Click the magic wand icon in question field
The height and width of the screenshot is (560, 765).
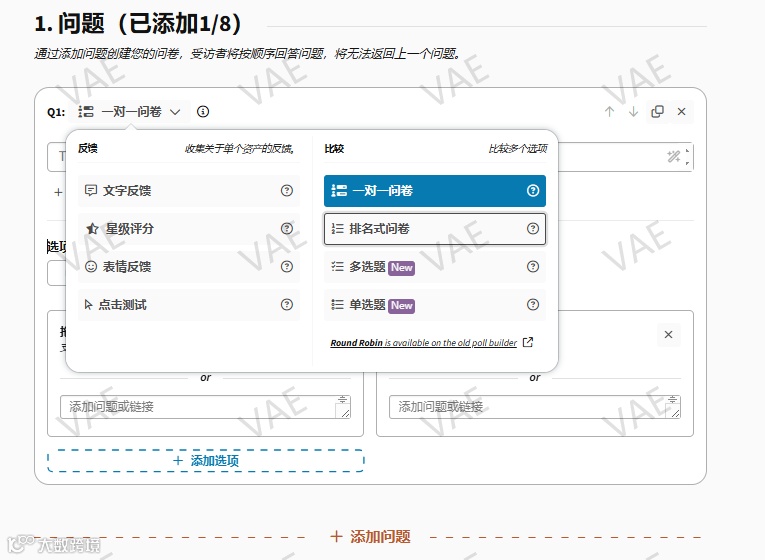[x=674, y=157]
